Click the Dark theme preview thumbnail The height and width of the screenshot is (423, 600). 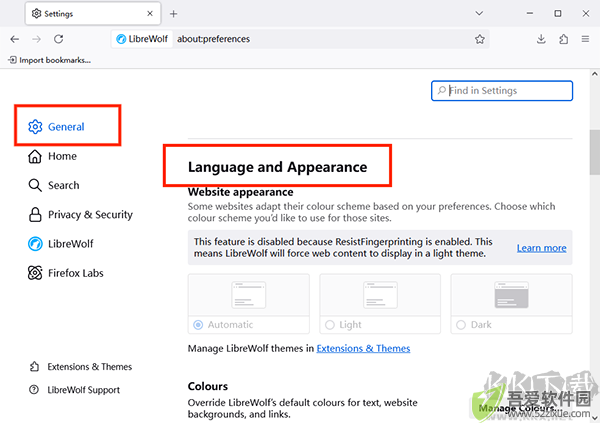512,295
